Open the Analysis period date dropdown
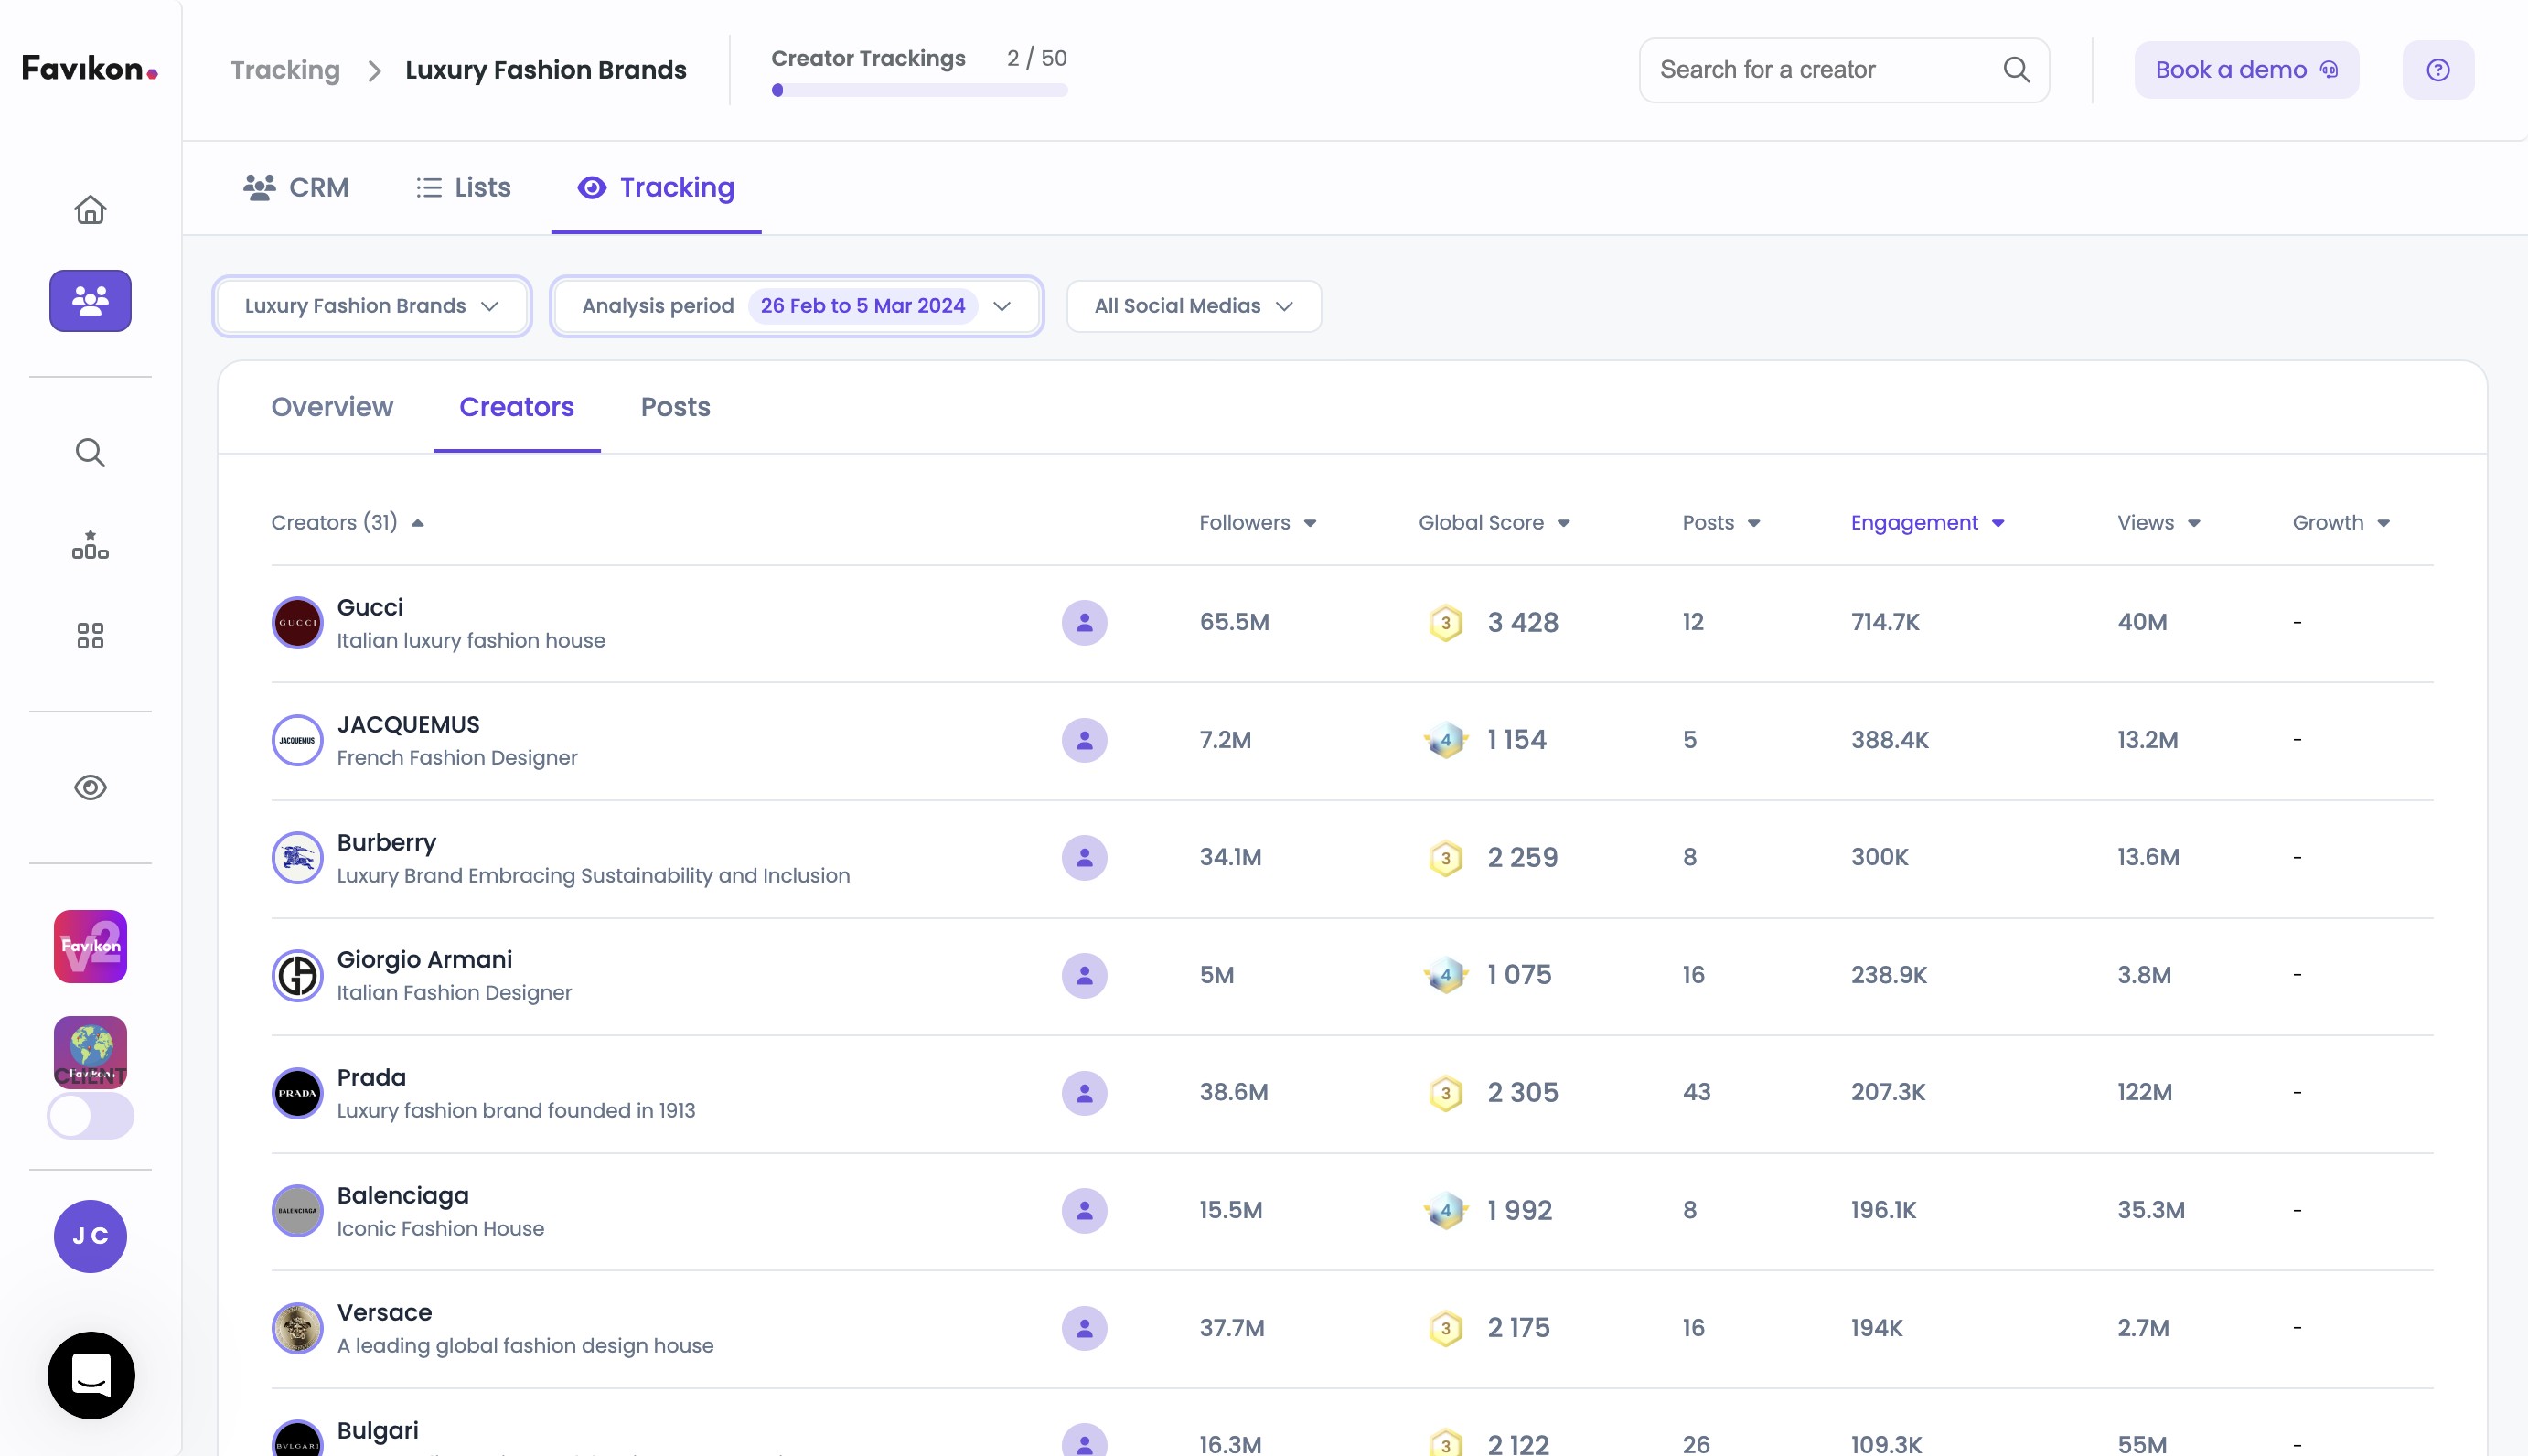 (x=796, y=306)
